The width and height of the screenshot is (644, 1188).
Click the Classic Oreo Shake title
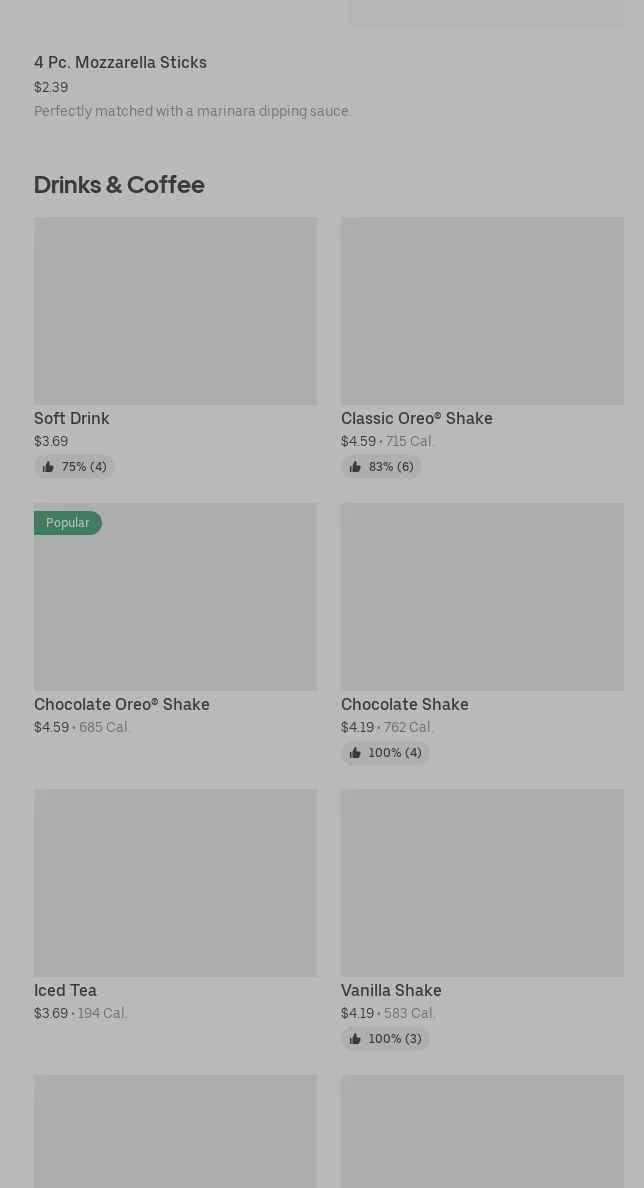(x=417, y=418)
